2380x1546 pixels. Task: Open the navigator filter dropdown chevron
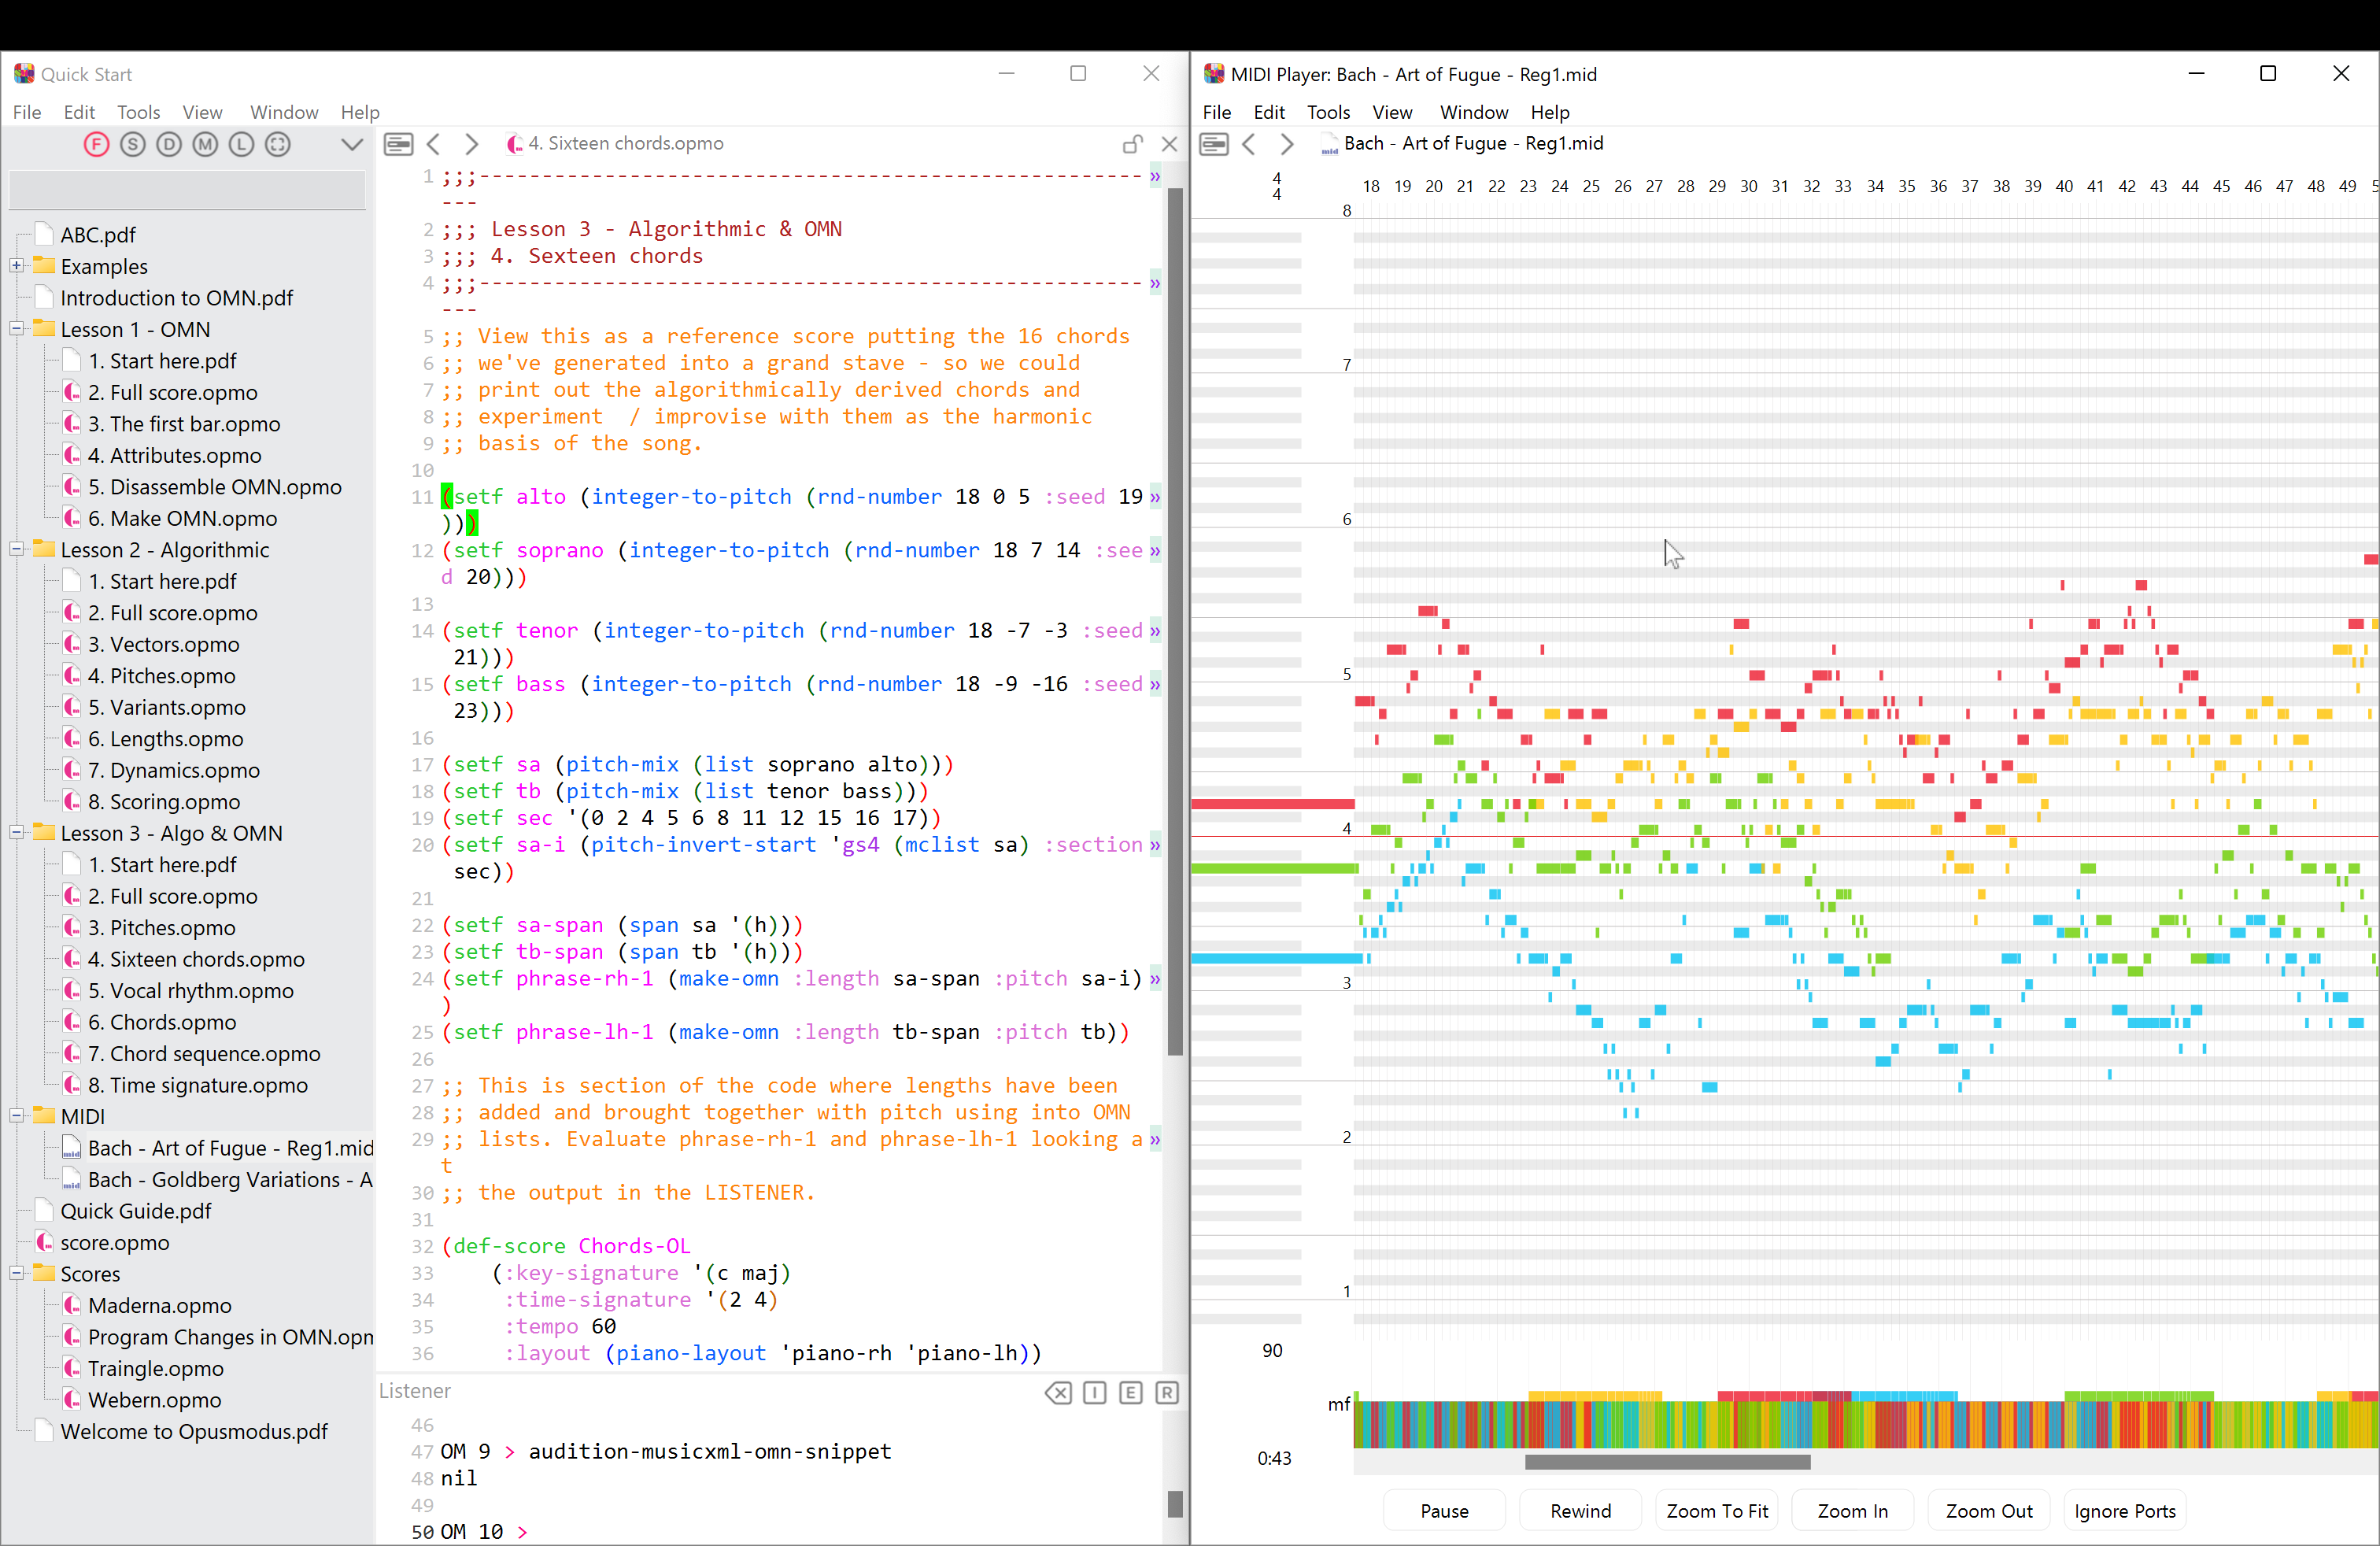(351, 144)
